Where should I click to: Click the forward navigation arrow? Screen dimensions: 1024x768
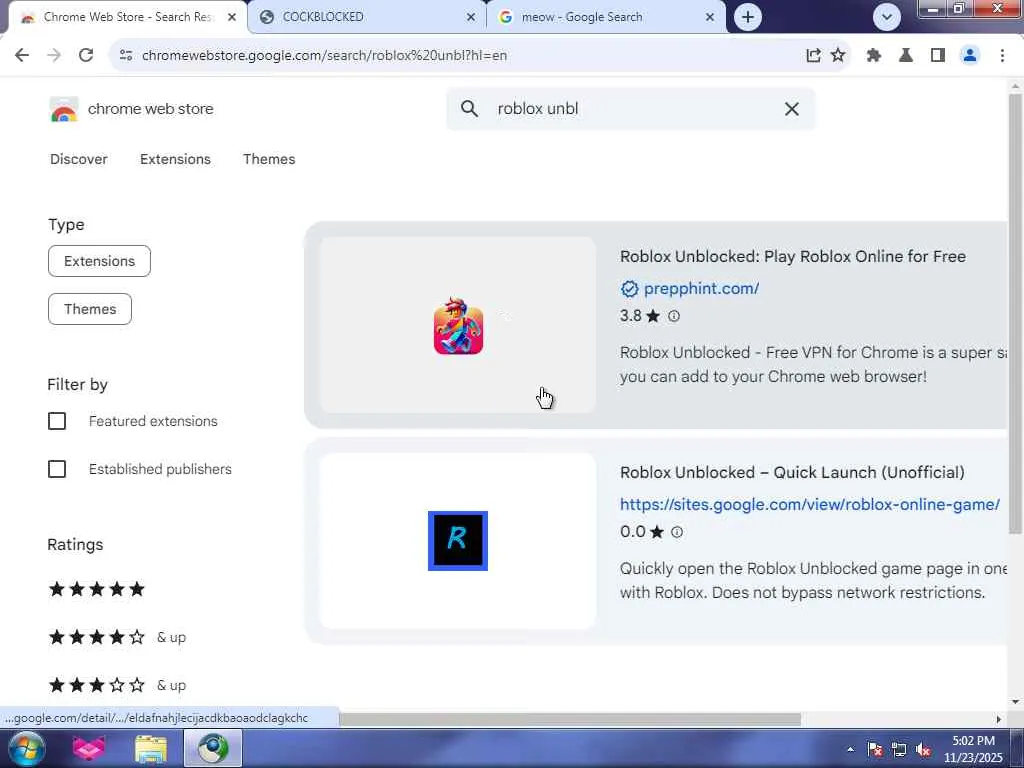click(54, 56)
